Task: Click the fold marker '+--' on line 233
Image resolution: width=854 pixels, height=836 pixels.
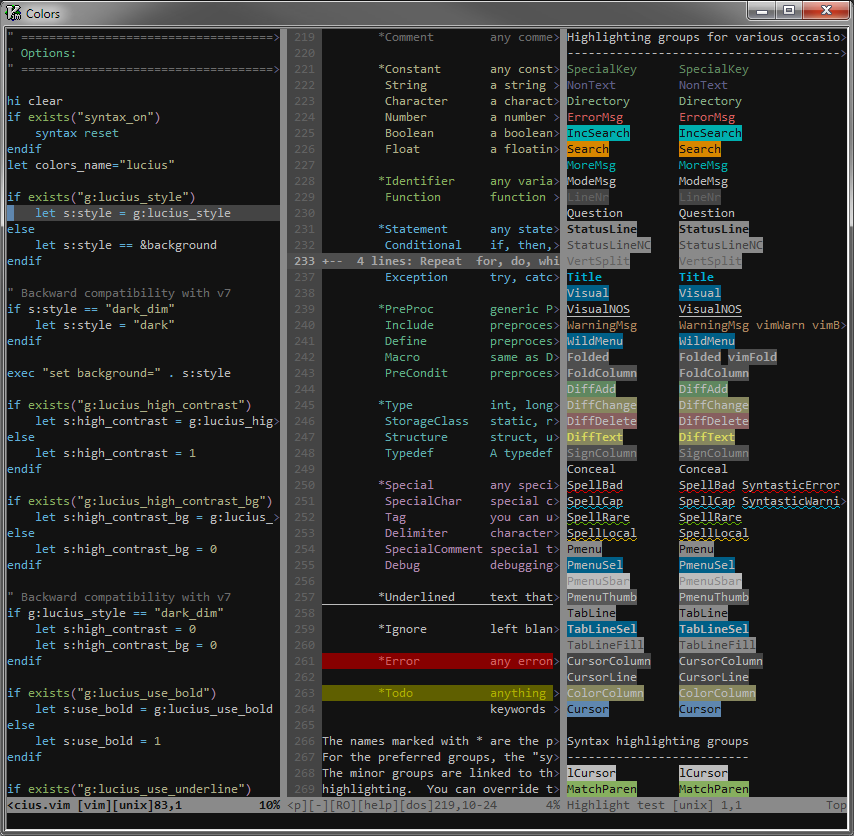Action: [x=332, y=261]
